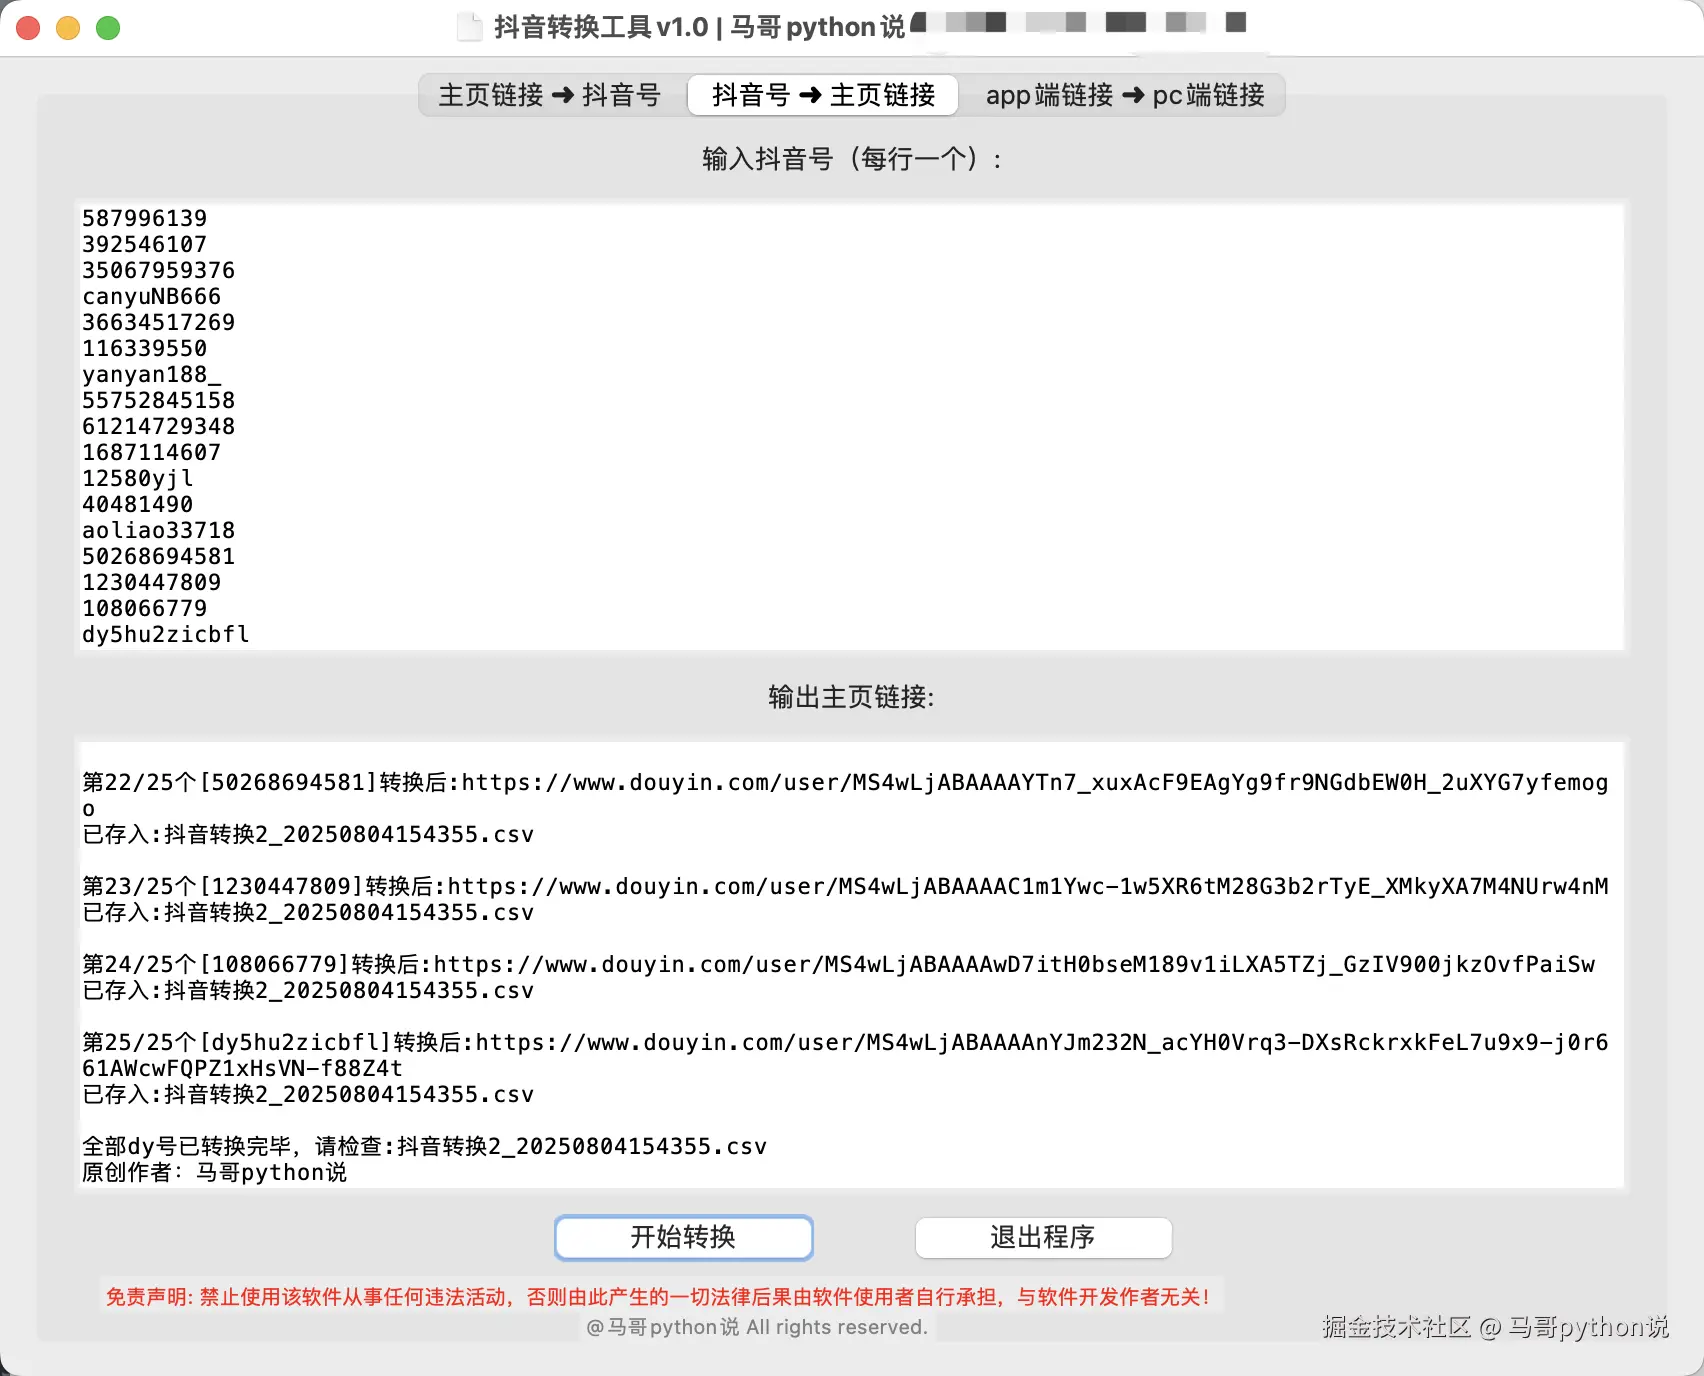The width and height of the screenshot is (1704, 1376).
Task: Click the green zoom traffic light
Action: pyautogui.click(x=105, y=28)
